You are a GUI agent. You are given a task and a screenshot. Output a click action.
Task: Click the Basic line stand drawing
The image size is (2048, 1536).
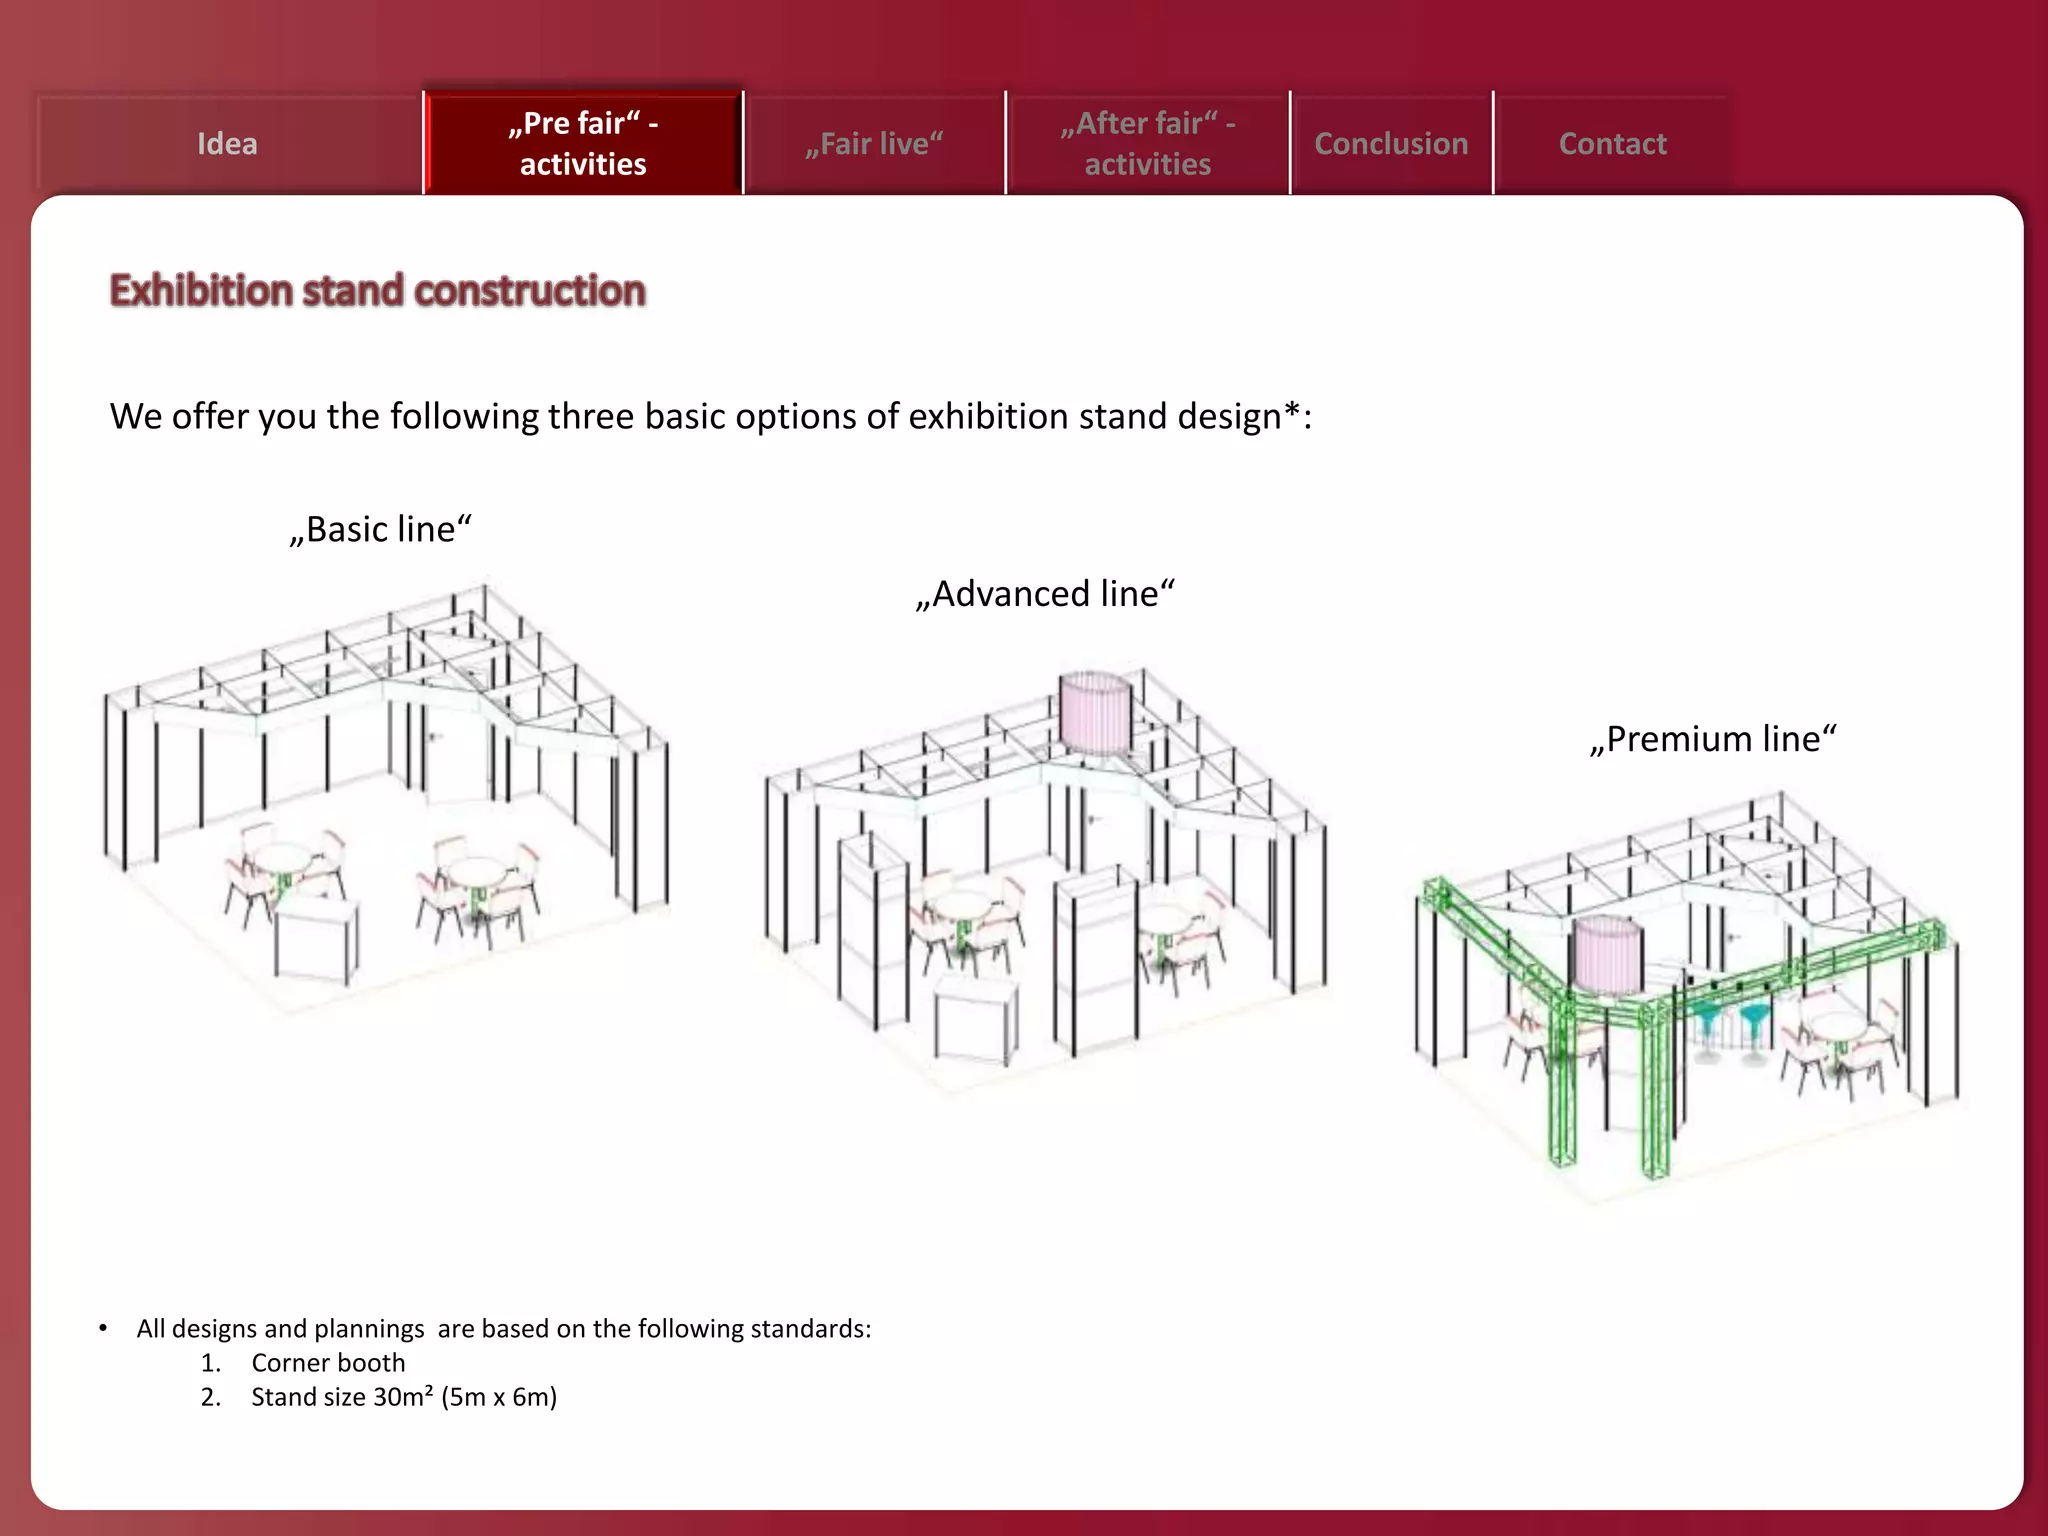click(x=385, y=800)
